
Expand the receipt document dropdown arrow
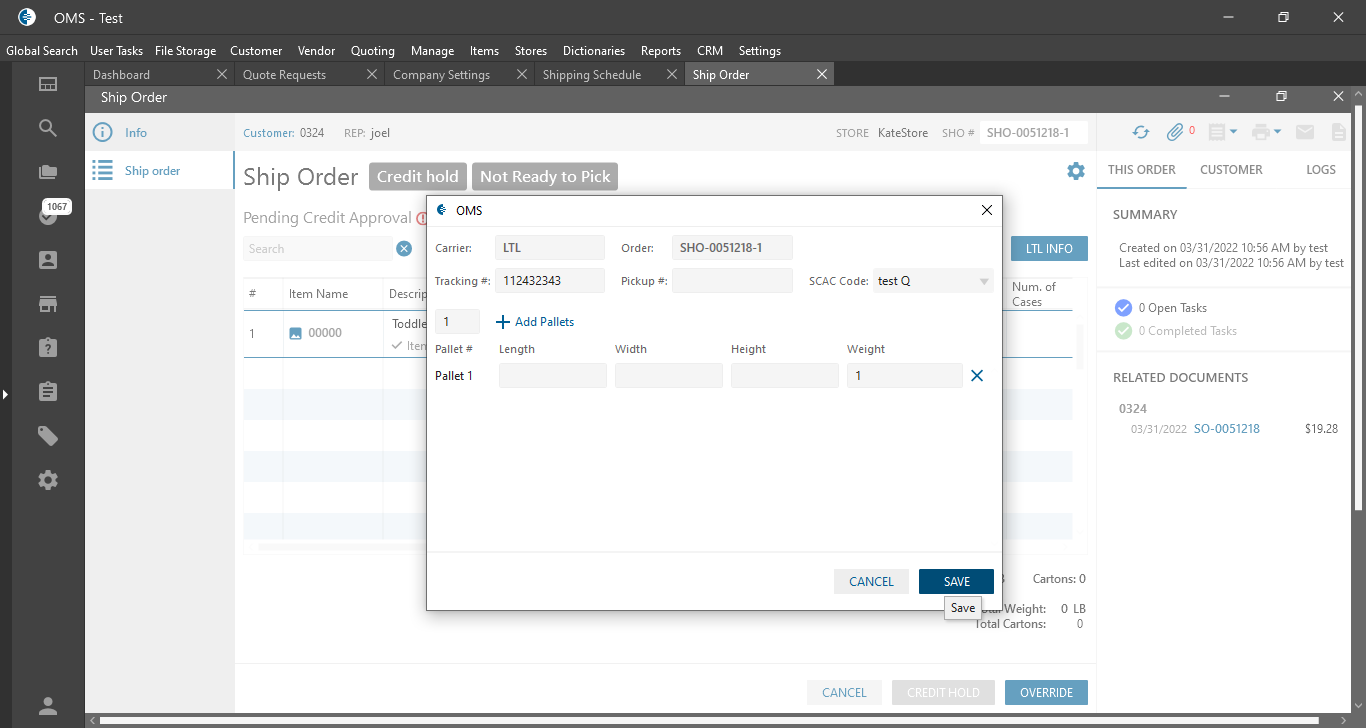pyautogui.click(x=1233, y=132)
